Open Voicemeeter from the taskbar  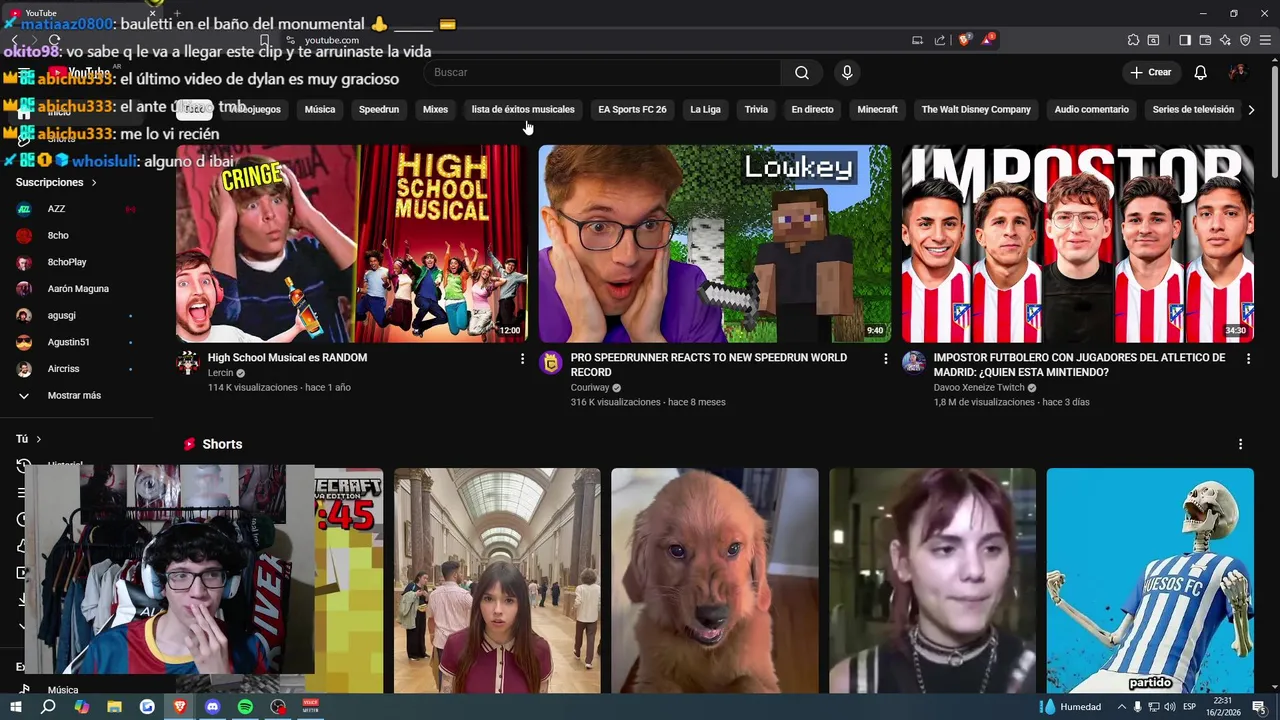pos(311,707)
